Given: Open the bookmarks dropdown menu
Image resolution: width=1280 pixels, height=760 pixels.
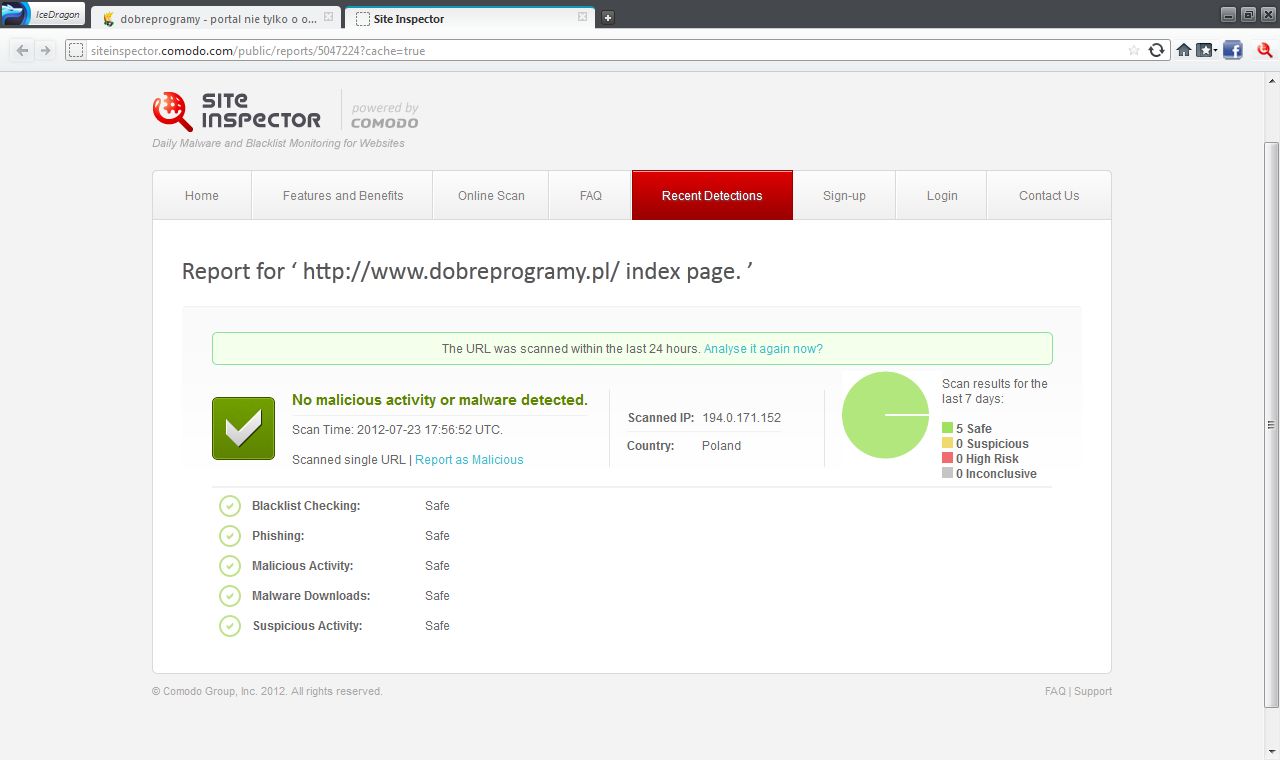Looking at the screenshot, I should click(1207, 50).
